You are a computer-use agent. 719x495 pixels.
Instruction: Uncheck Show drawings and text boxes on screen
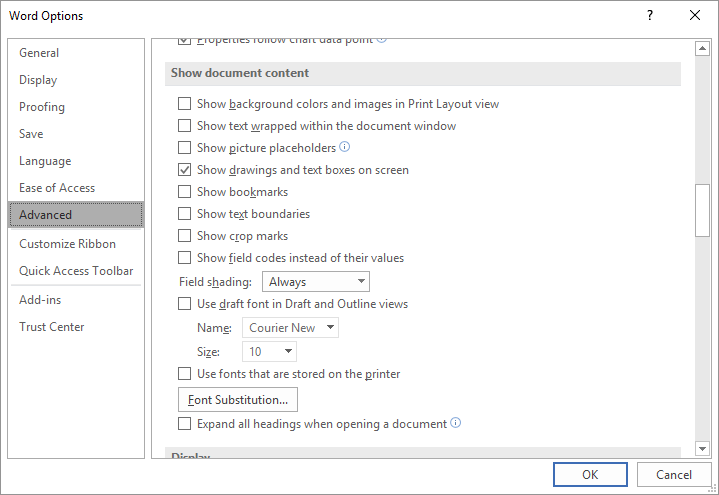pyautogui.click(x=184, y=170)
